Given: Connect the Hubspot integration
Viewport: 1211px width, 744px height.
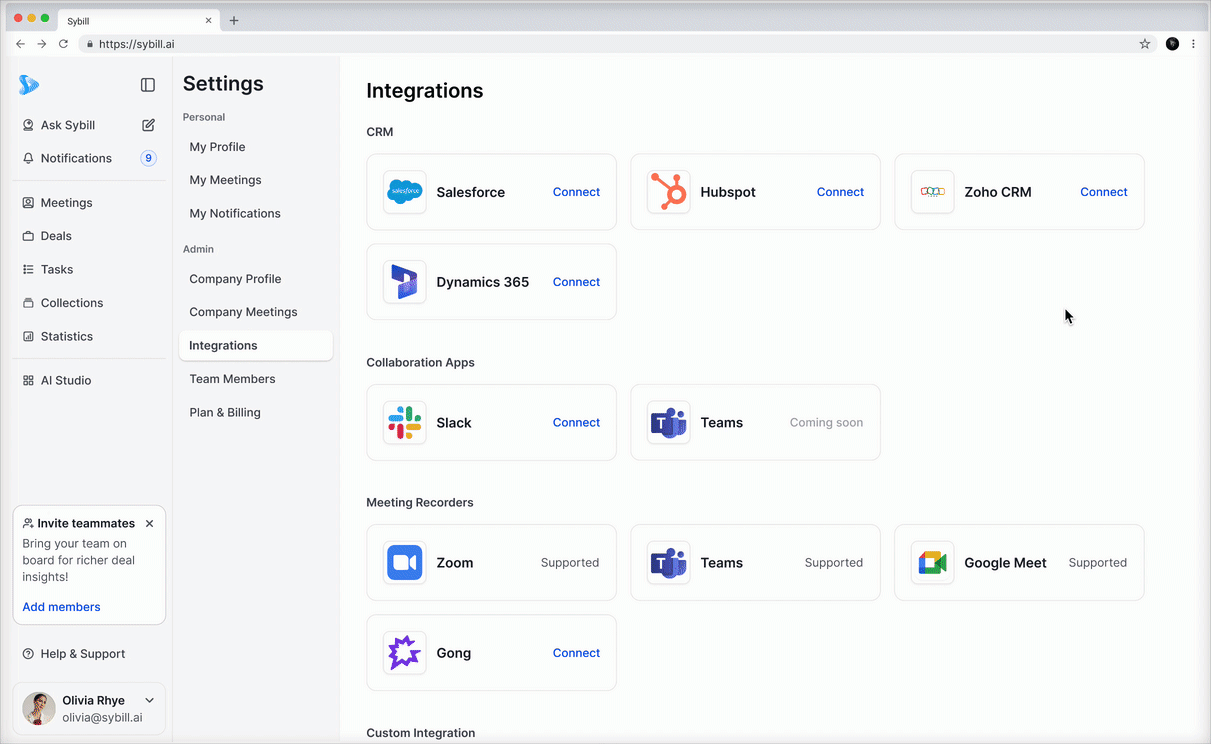Looking at the screenshot, I should 840,192.
